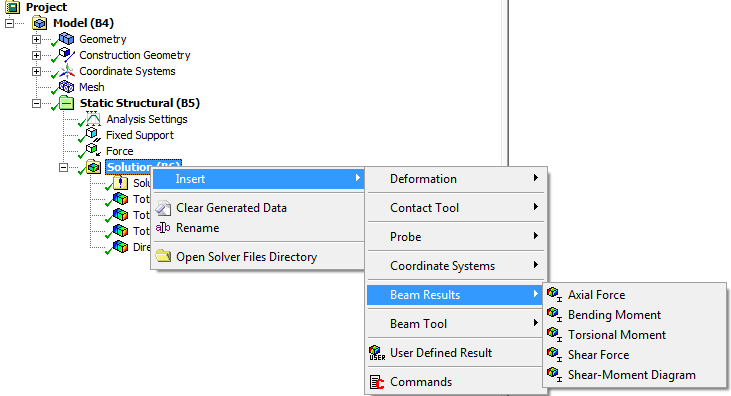
Task: Open Coordinate Systems submenu entry
Action: pyautogui.click(x=455, y=265)
